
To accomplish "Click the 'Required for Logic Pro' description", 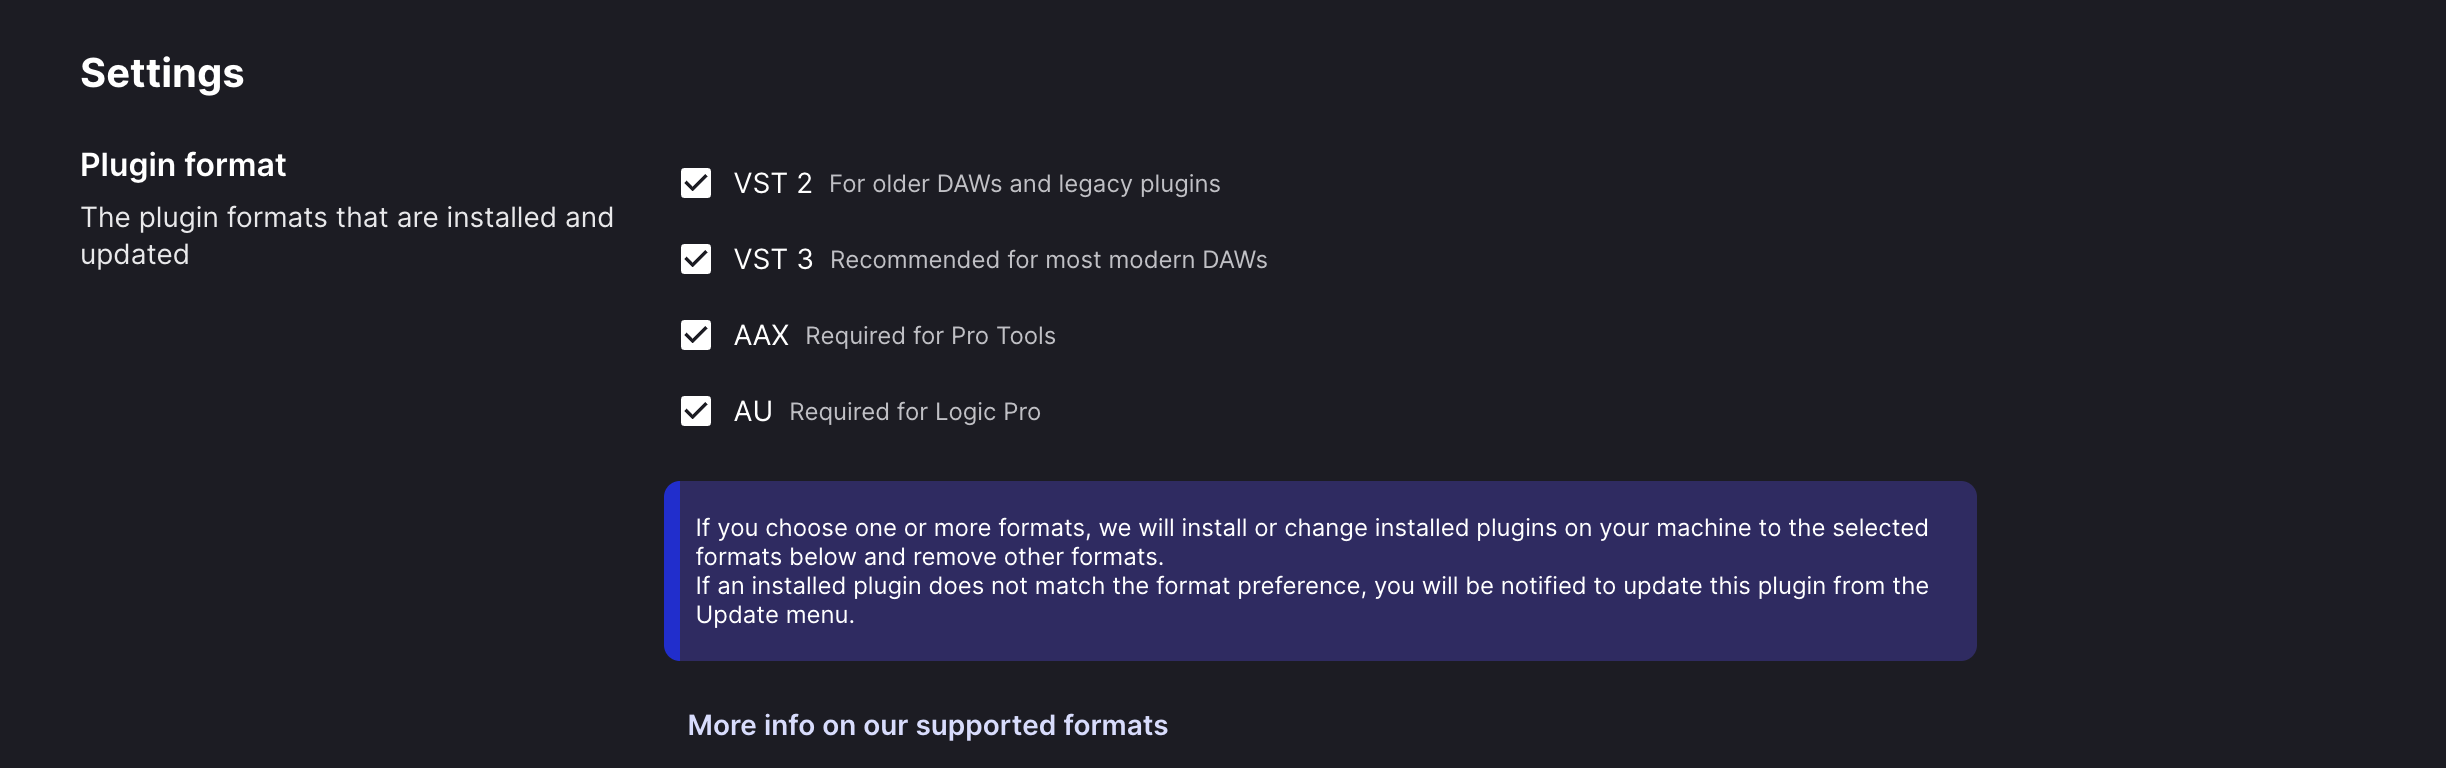I will click(x=915, y=412).
